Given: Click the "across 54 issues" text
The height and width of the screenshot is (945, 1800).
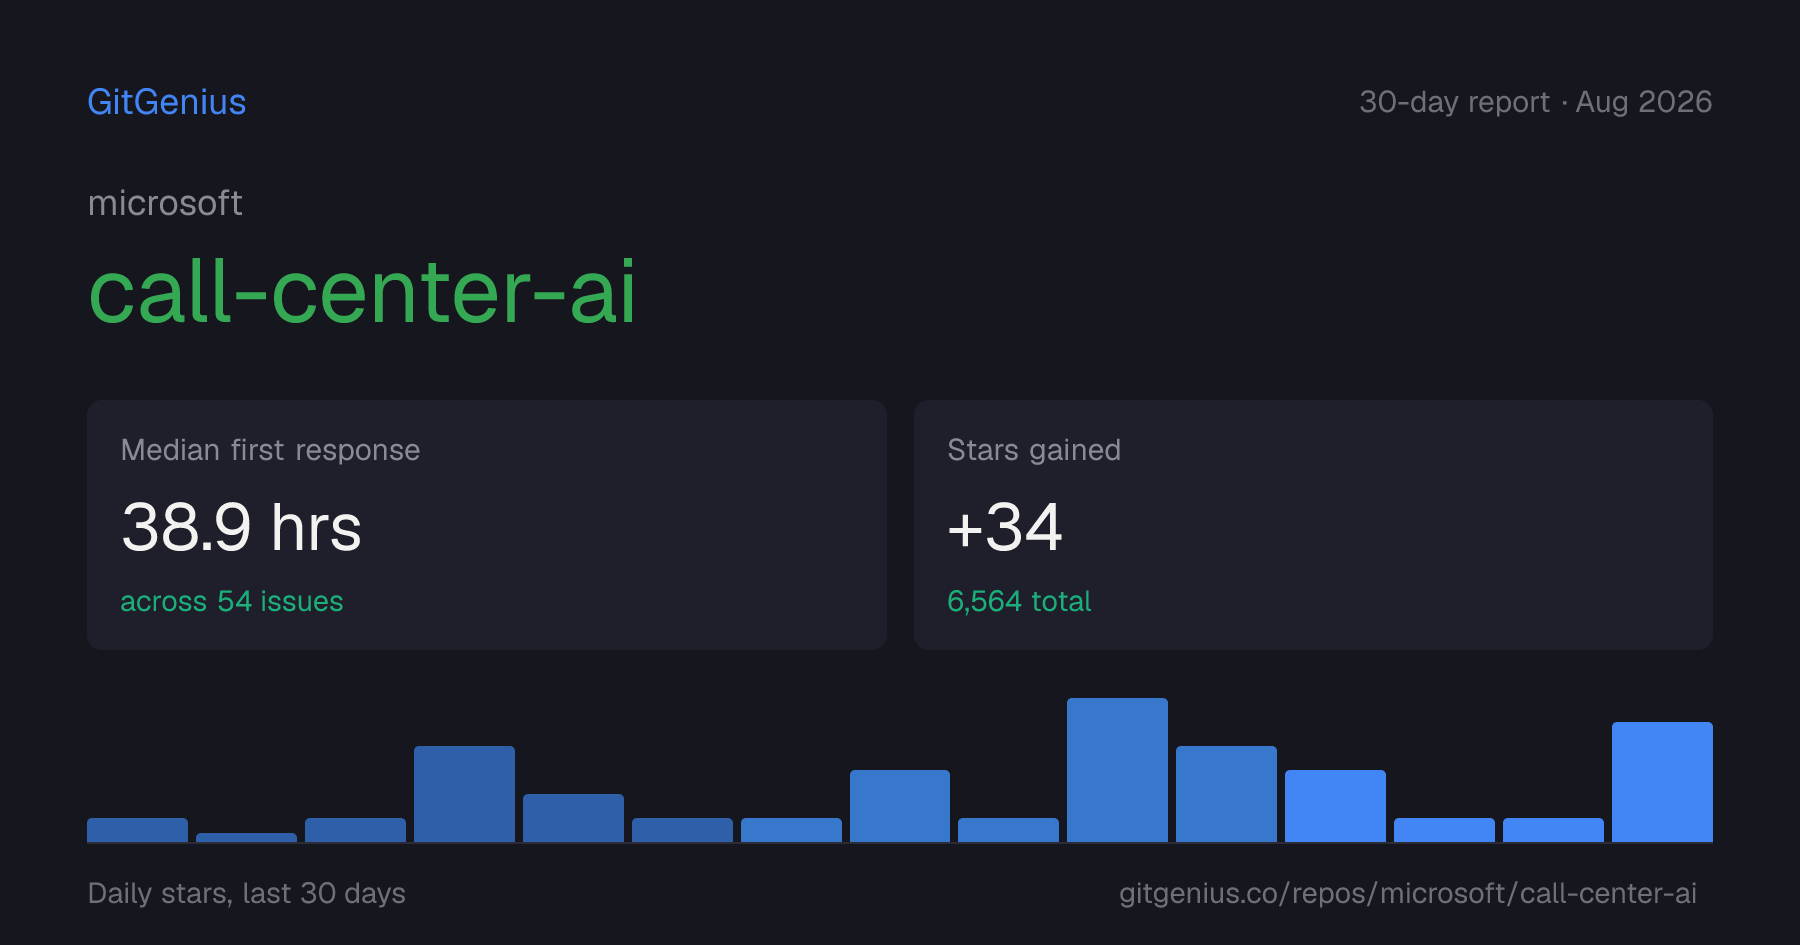Looking at the screenshot, I should 232,601.
